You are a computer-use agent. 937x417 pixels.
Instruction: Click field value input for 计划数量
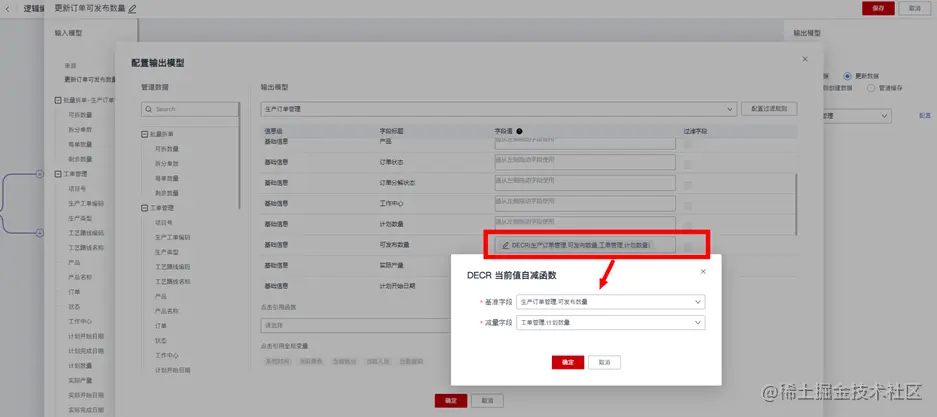[x=585, y=223]
